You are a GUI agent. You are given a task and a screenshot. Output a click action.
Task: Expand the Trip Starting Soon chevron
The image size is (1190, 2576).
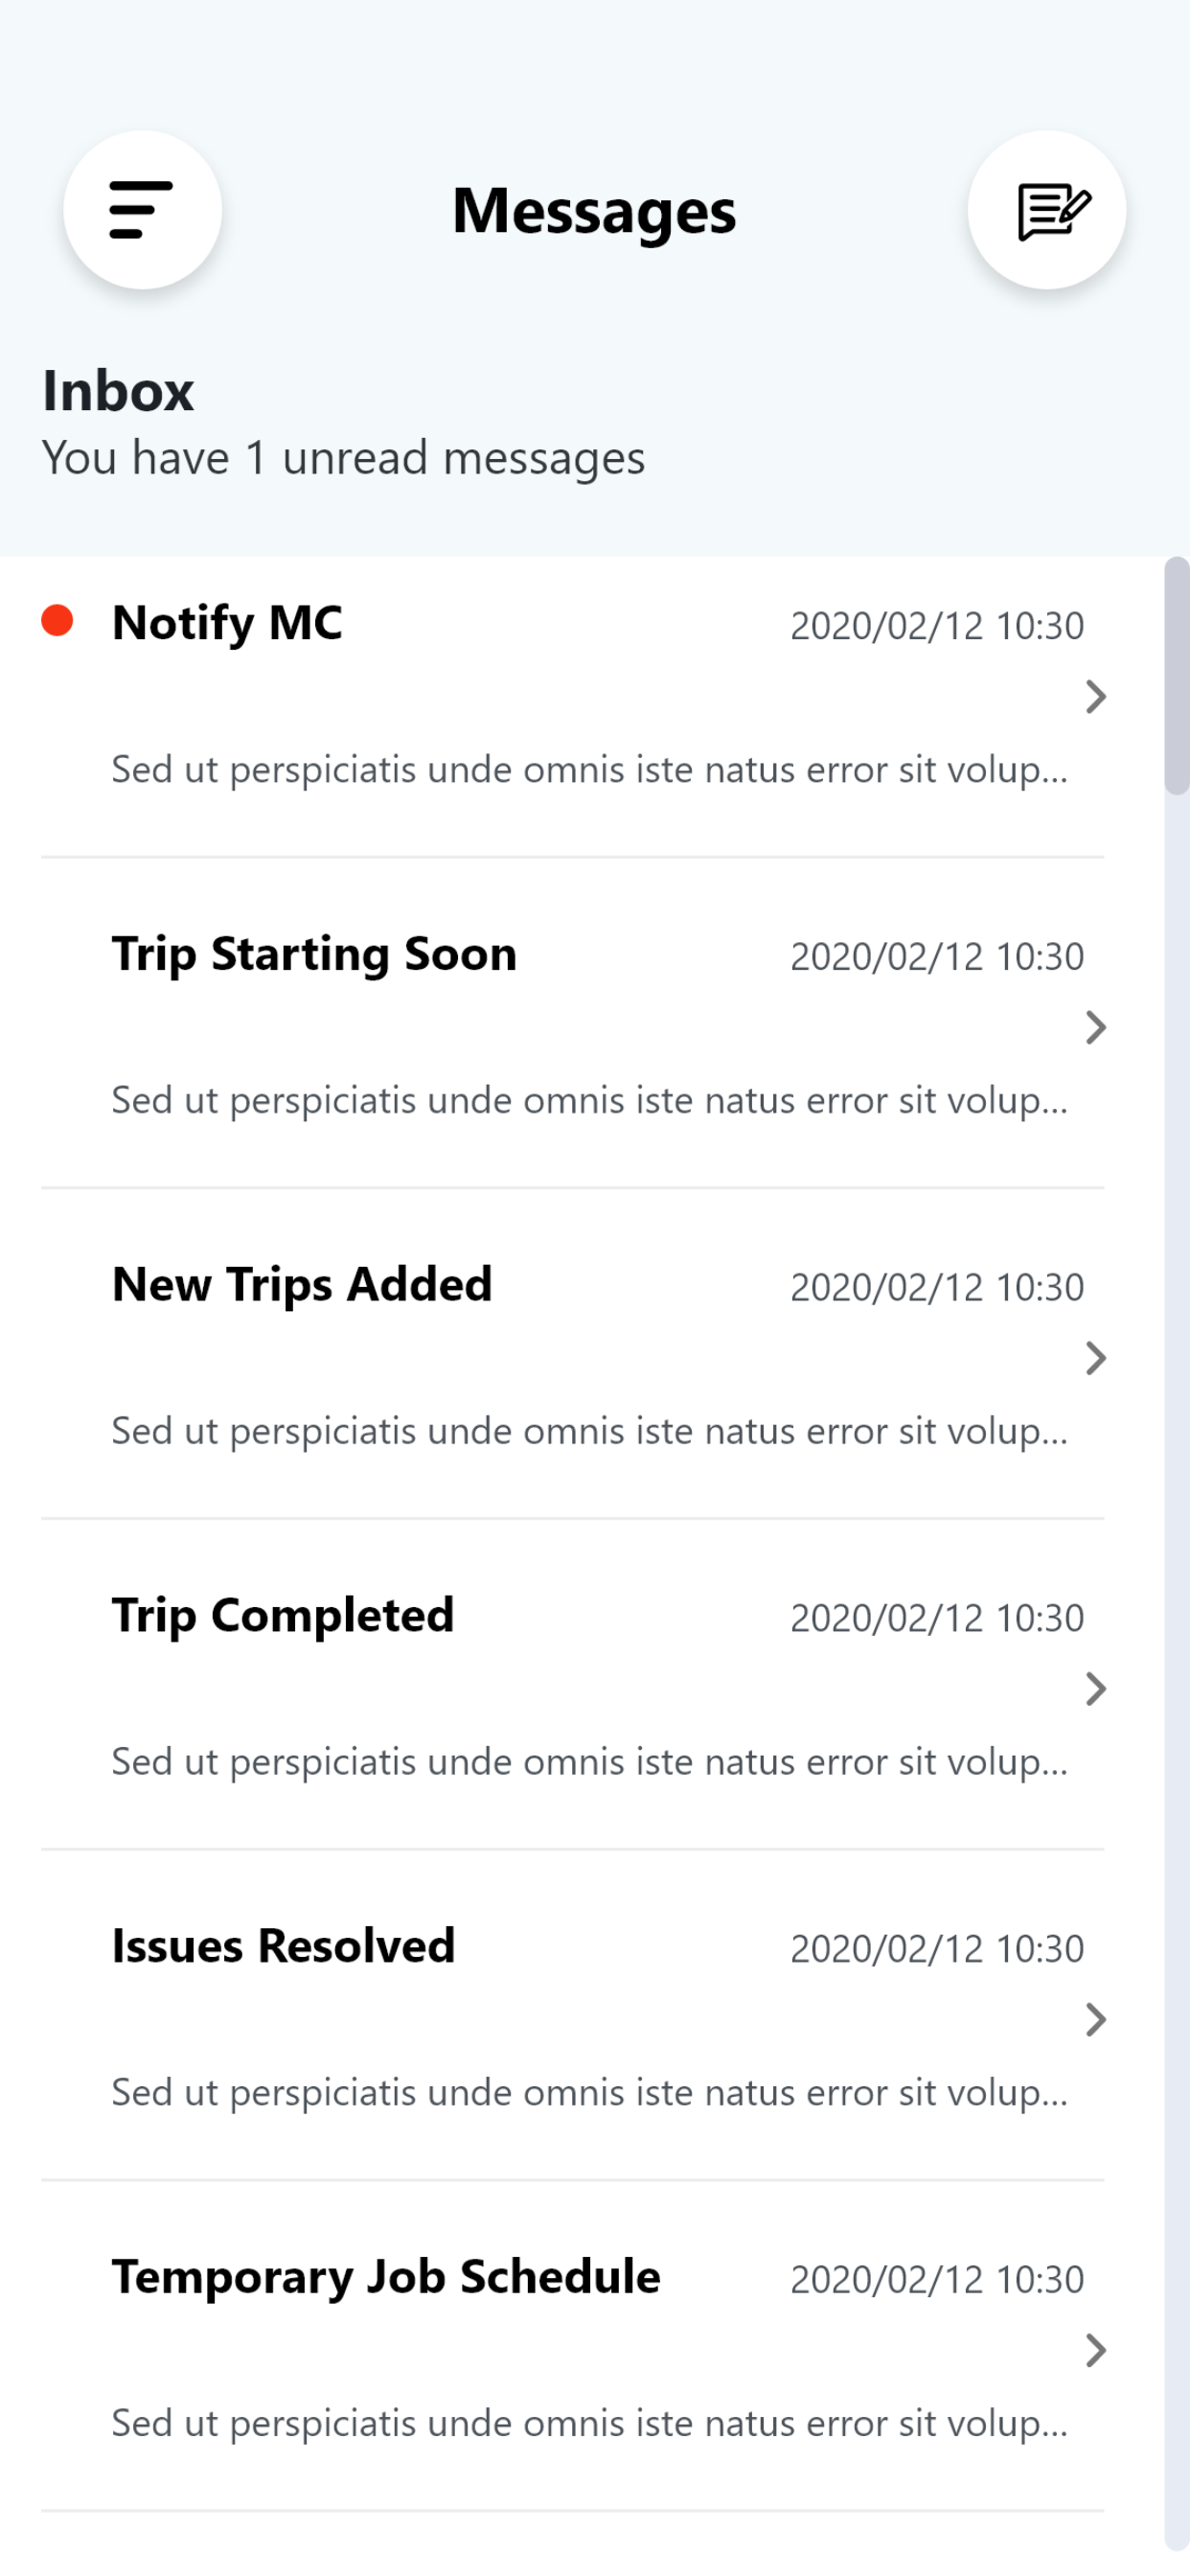1096,1028
